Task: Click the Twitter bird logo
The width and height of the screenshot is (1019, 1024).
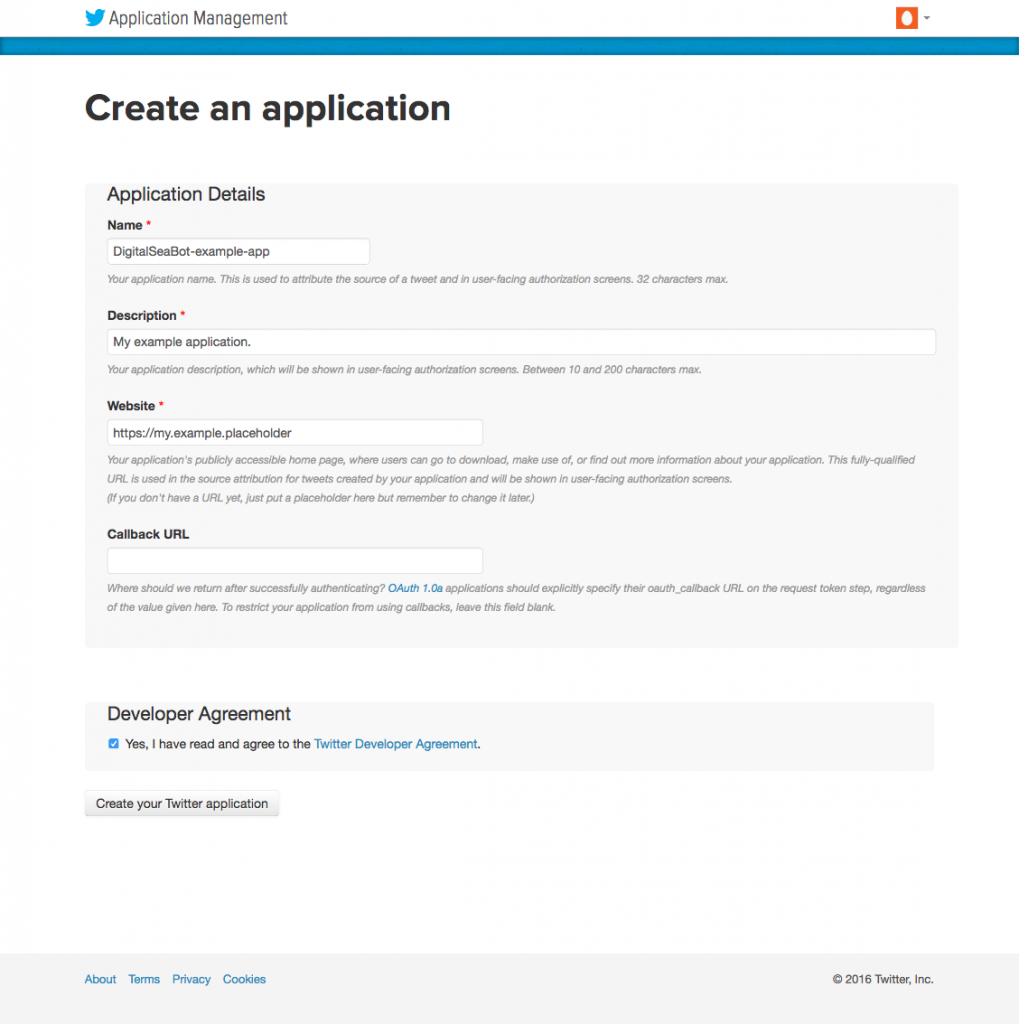Action: (95, 18)
